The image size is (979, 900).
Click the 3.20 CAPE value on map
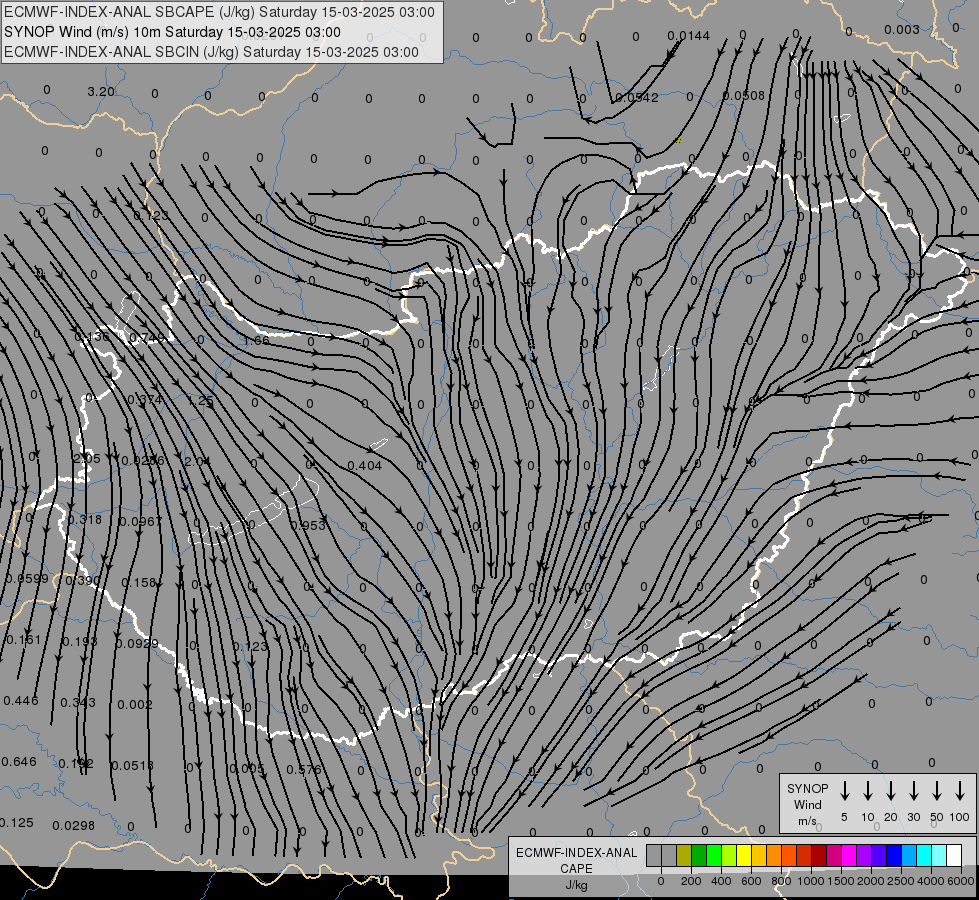(101, 92)
